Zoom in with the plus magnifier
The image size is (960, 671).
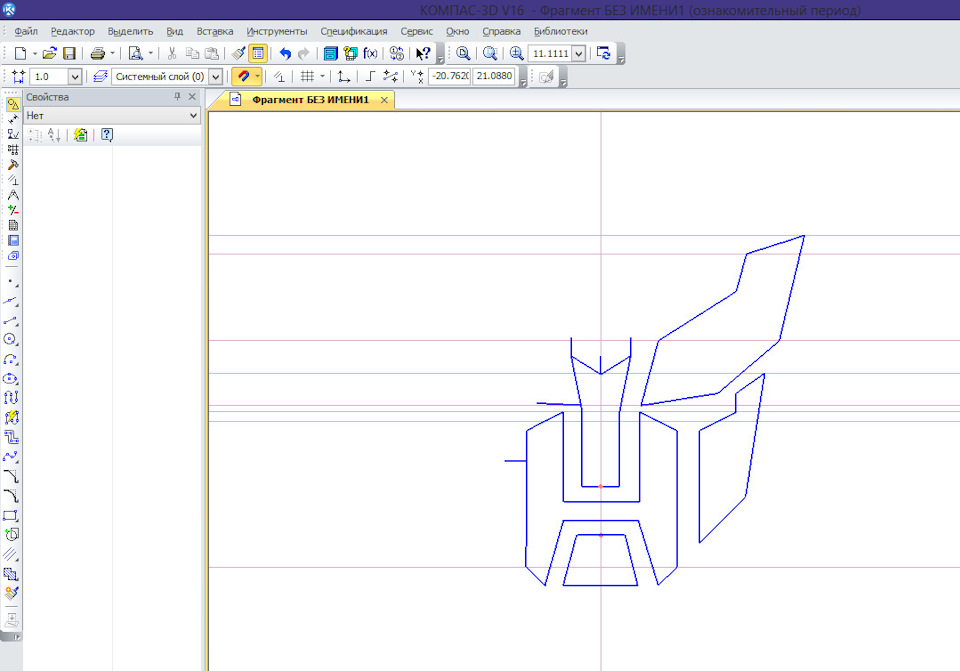pos(517,54)
